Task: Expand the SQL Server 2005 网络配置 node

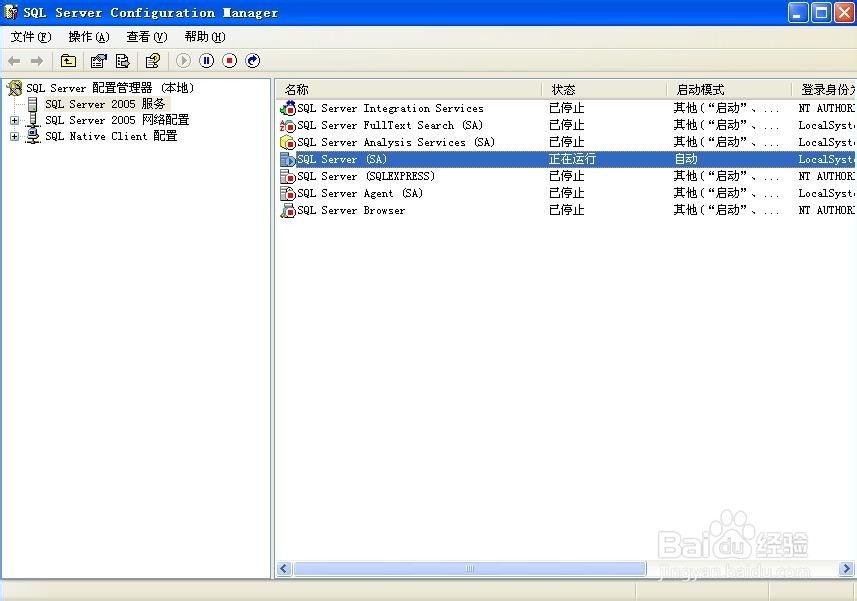Action: (15, 120)
